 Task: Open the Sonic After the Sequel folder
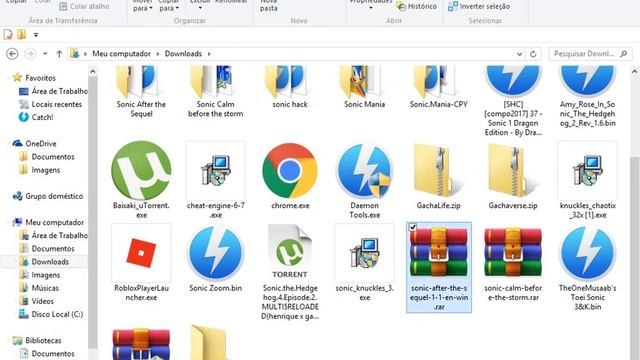pos(141,82)
